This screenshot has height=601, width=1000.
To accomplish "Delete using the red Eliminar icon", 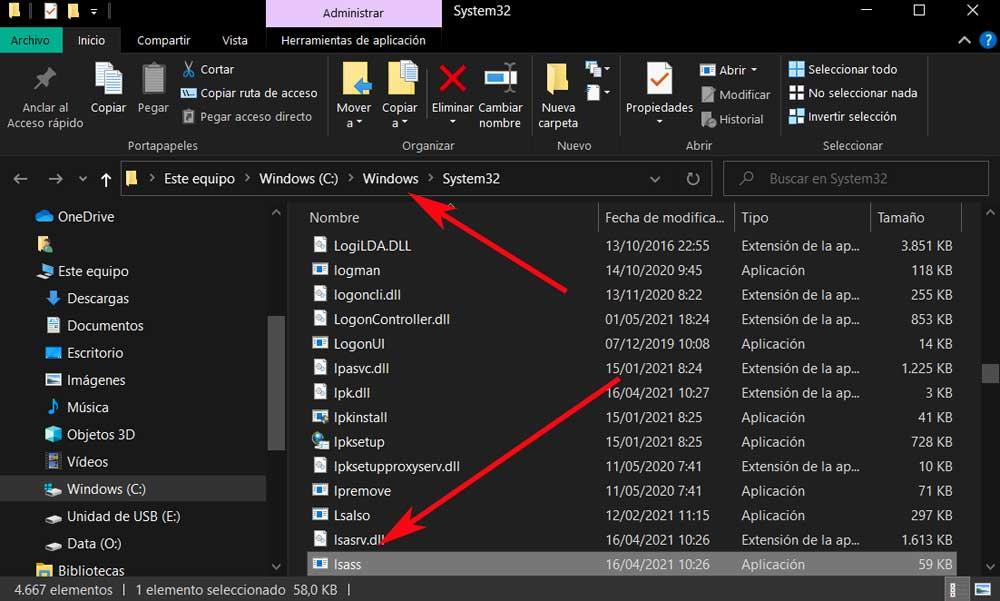I will click(x=452, y=79).
